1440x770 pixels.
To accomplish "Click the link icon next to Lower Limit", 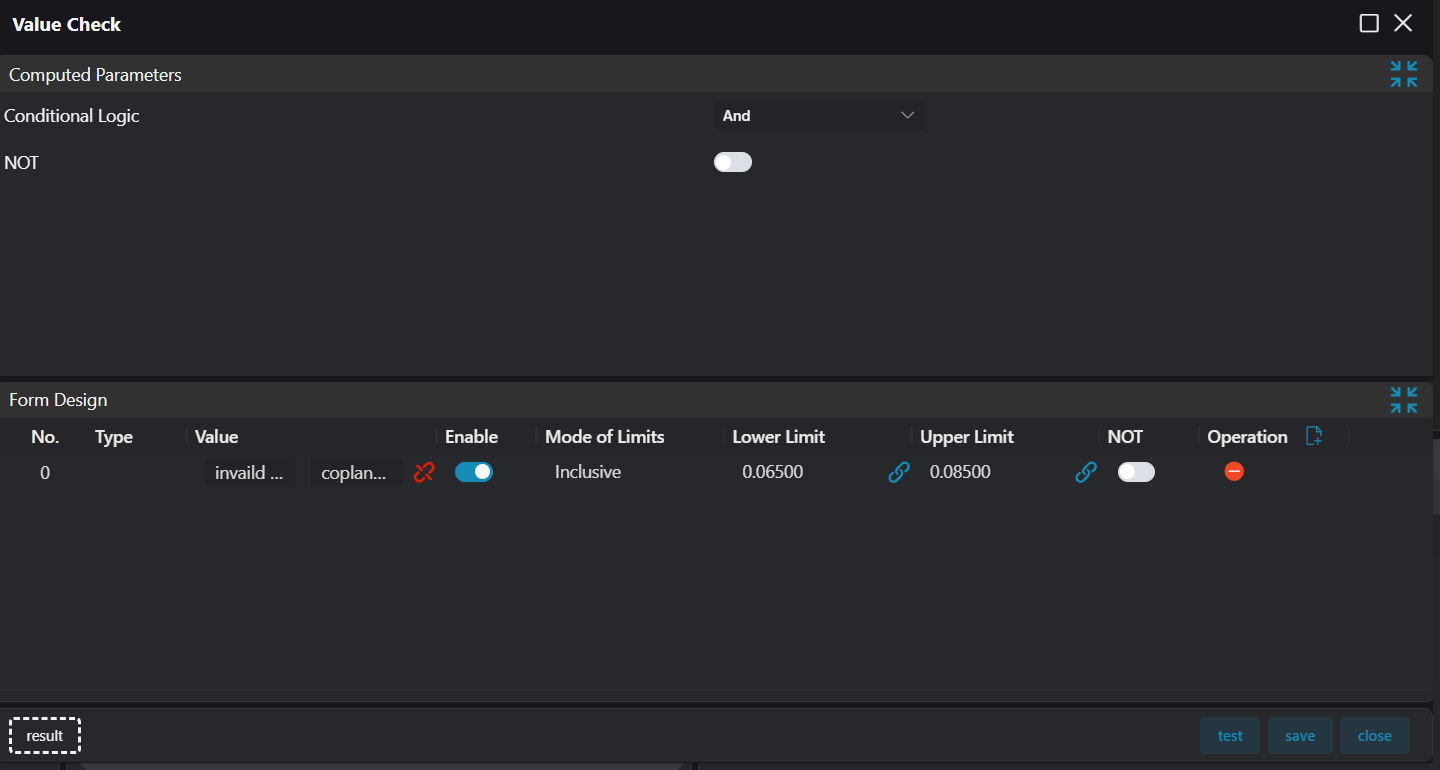I will [898, 472].
